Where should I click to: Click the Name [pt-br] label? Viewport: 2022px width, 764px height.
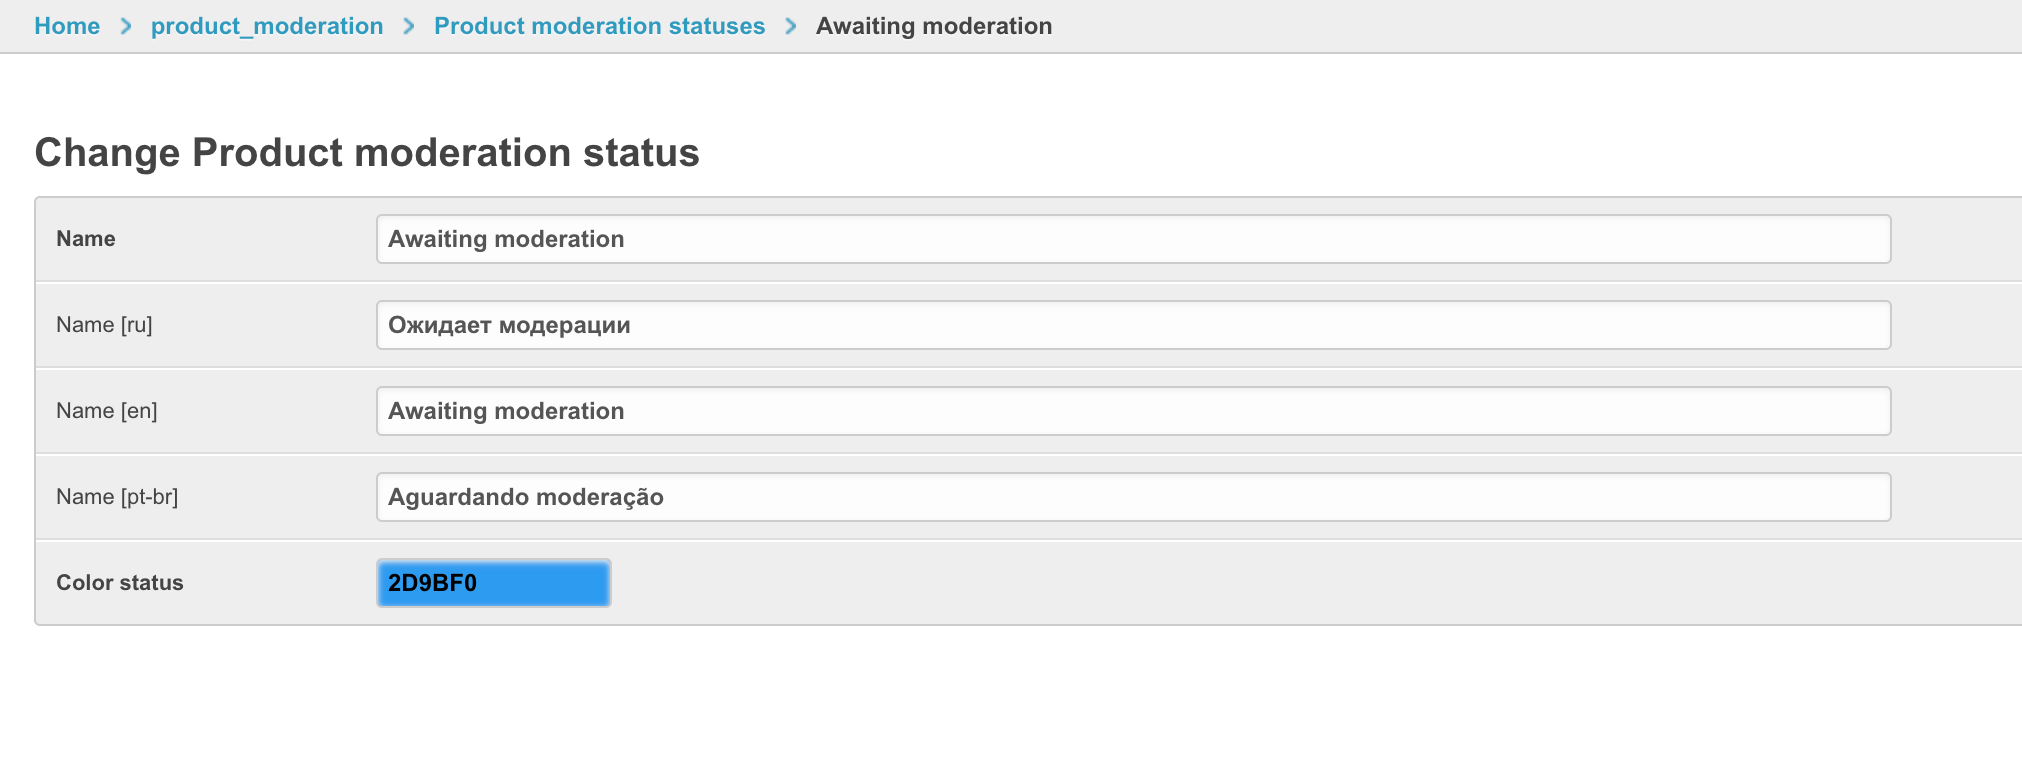117,497
